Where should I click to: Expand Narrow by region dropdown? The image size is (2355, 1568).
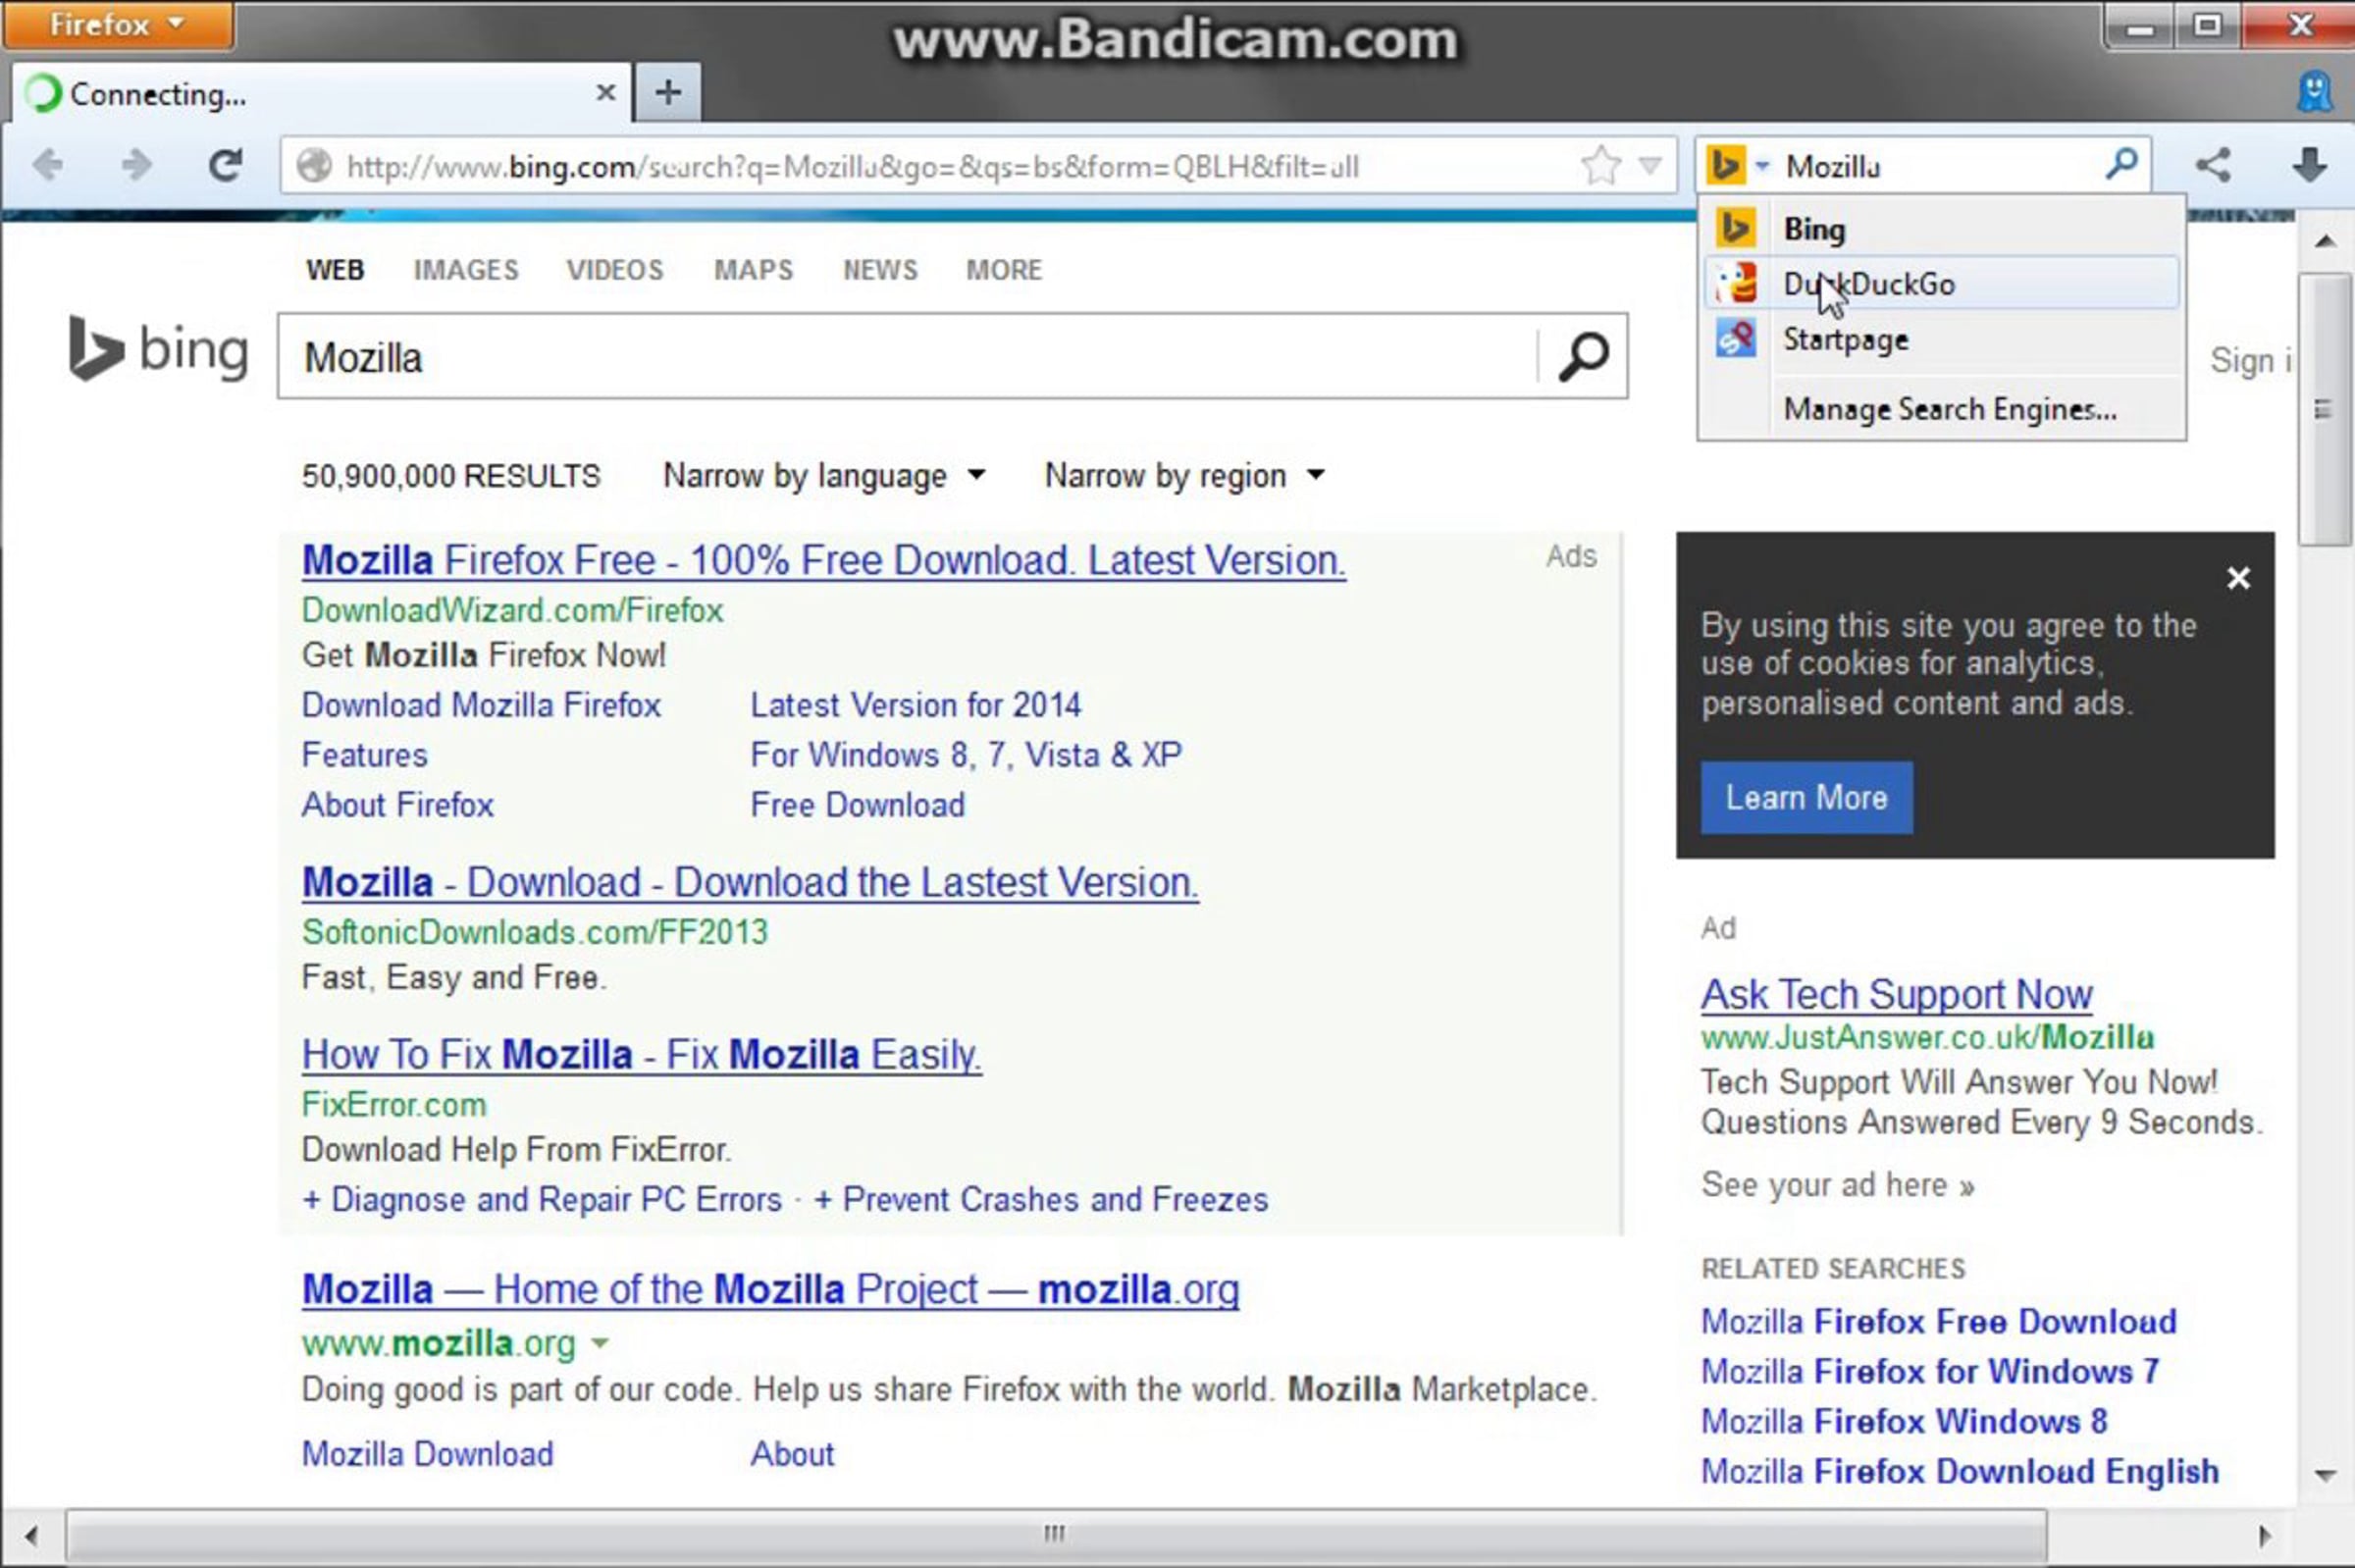[1185, 475]
